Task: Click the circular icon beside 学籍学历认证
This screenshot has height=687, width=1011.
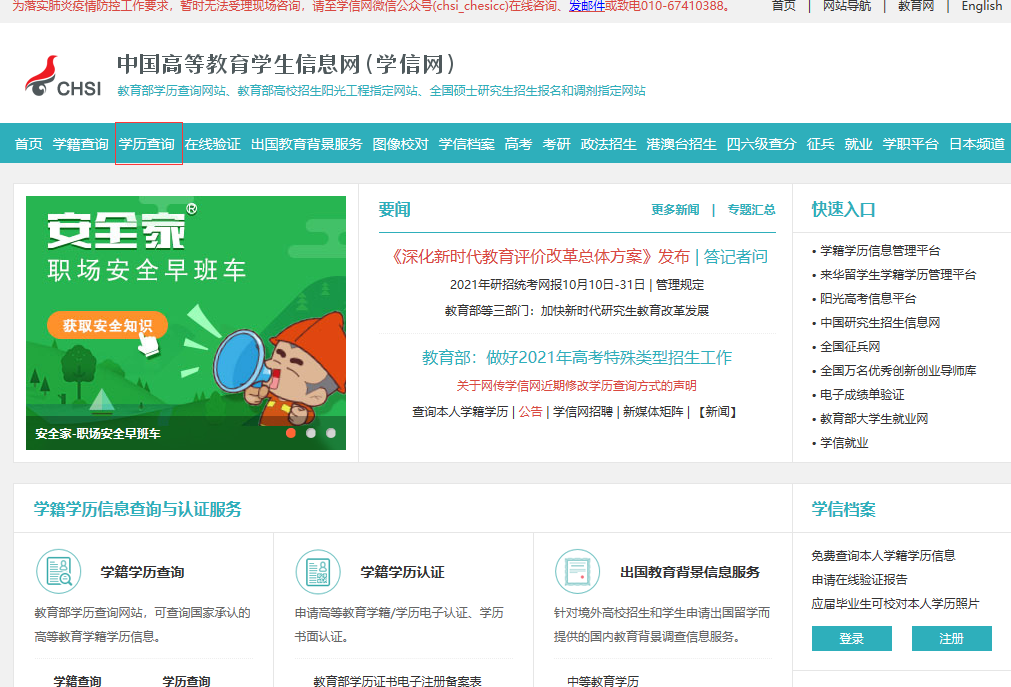Action: tap(316, 571)
